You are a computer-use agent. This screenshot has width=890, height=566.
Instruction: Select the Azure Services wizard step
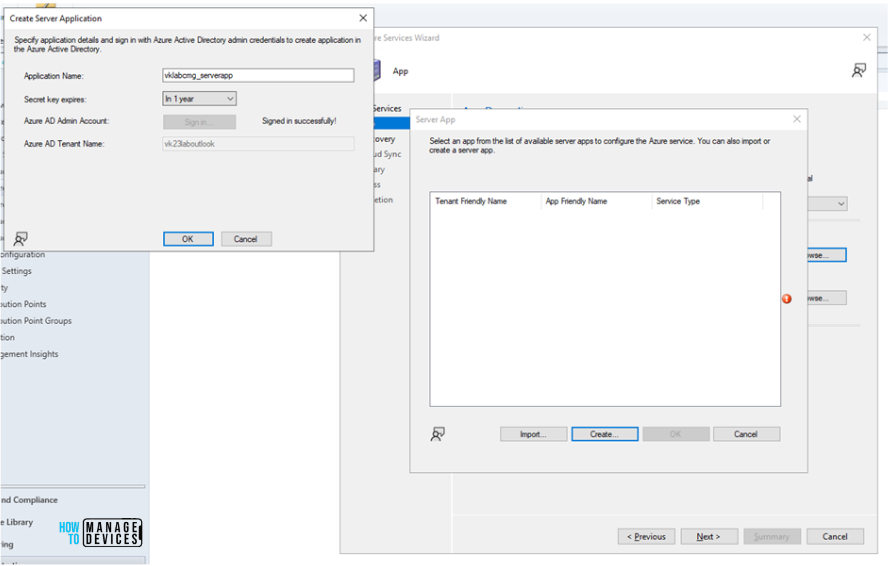(x=387, y=108)
